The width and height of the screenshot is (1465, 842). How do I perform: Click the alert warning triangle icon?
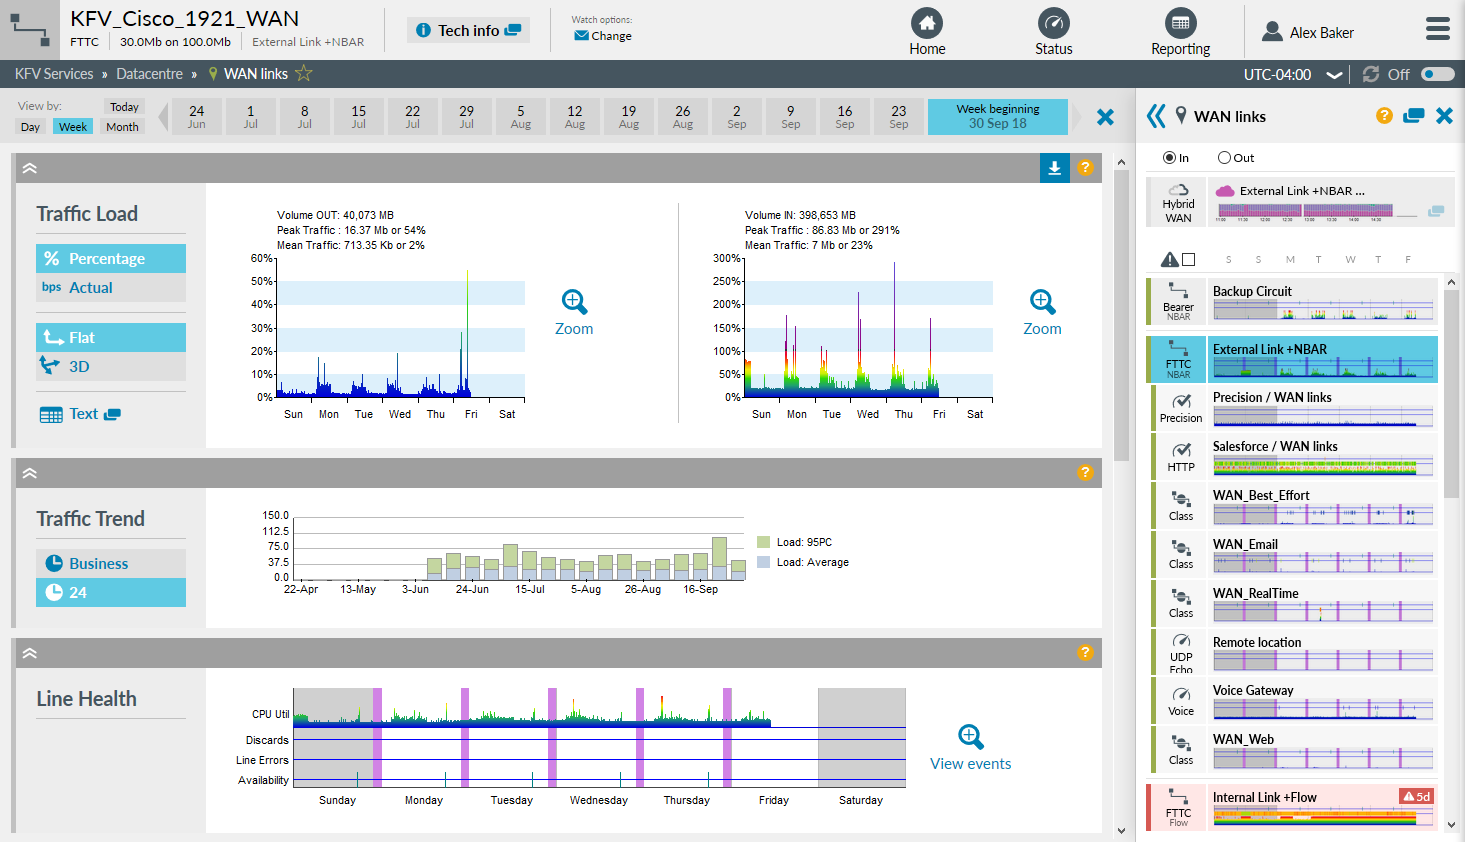[1169, 259]
